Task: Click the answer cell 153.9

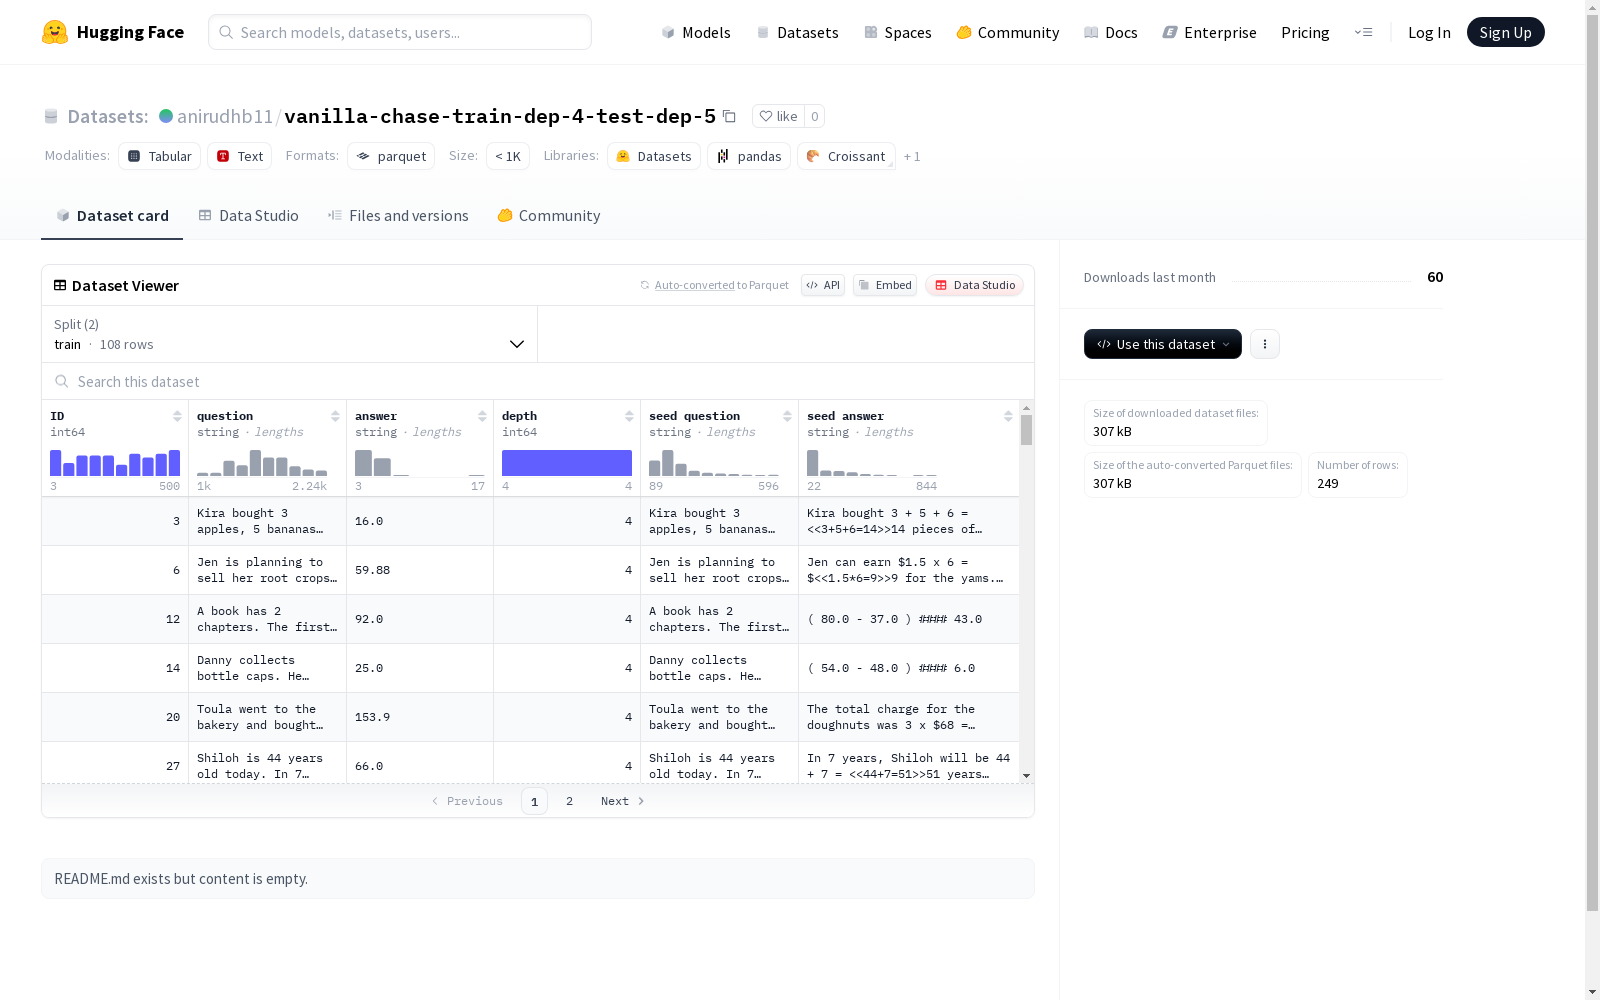Action: click(x=420, y=717)
